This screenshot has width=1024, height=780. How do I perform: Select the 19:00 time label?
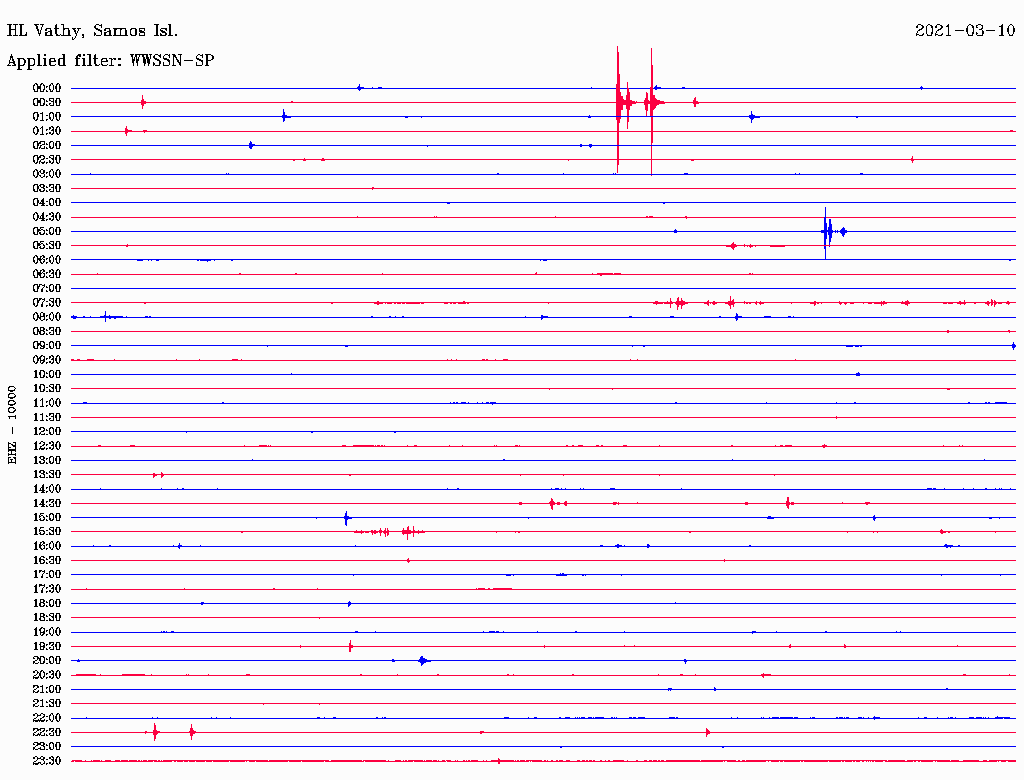[x=47, y=632]
